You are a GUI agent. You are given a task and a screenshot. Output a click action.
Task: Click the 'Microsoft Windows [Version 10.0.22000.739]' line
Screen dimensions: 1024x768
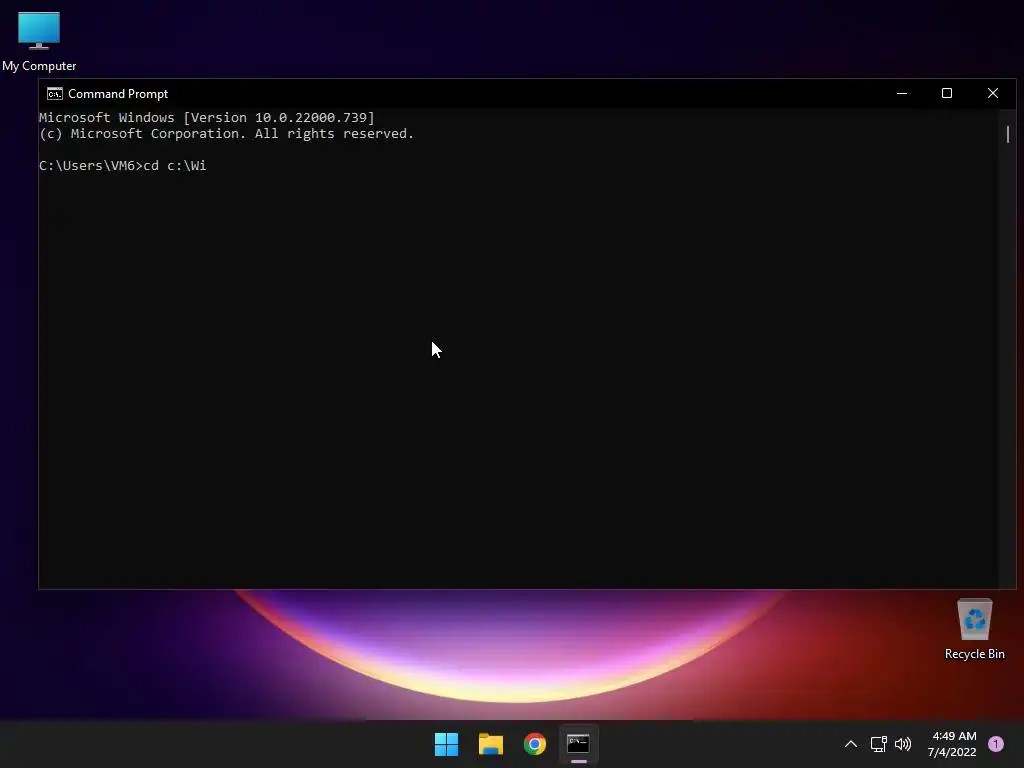pos(207,118)
